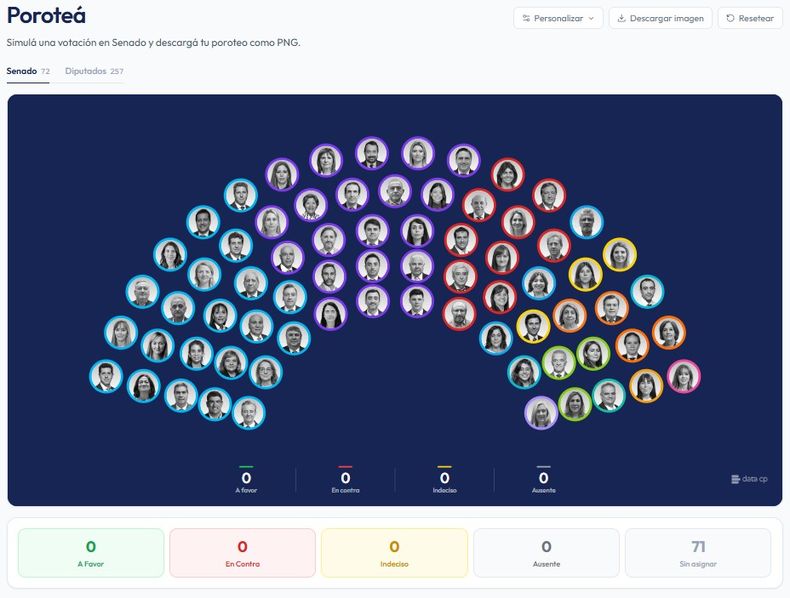
Task: Select the Sin asignar card showing 71
Action: (698, 553)
